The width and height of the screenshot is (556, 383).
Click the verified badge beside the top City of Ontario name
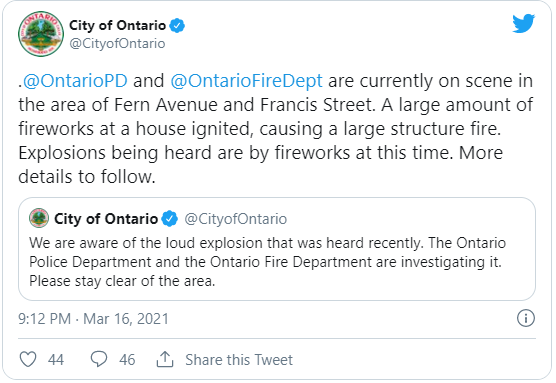(x=177, y=26)
